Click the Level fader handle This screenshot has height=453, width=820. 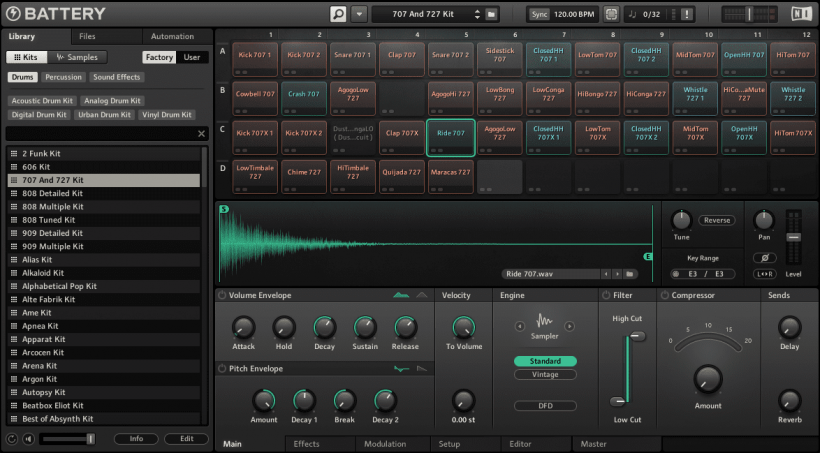[793, 237]
